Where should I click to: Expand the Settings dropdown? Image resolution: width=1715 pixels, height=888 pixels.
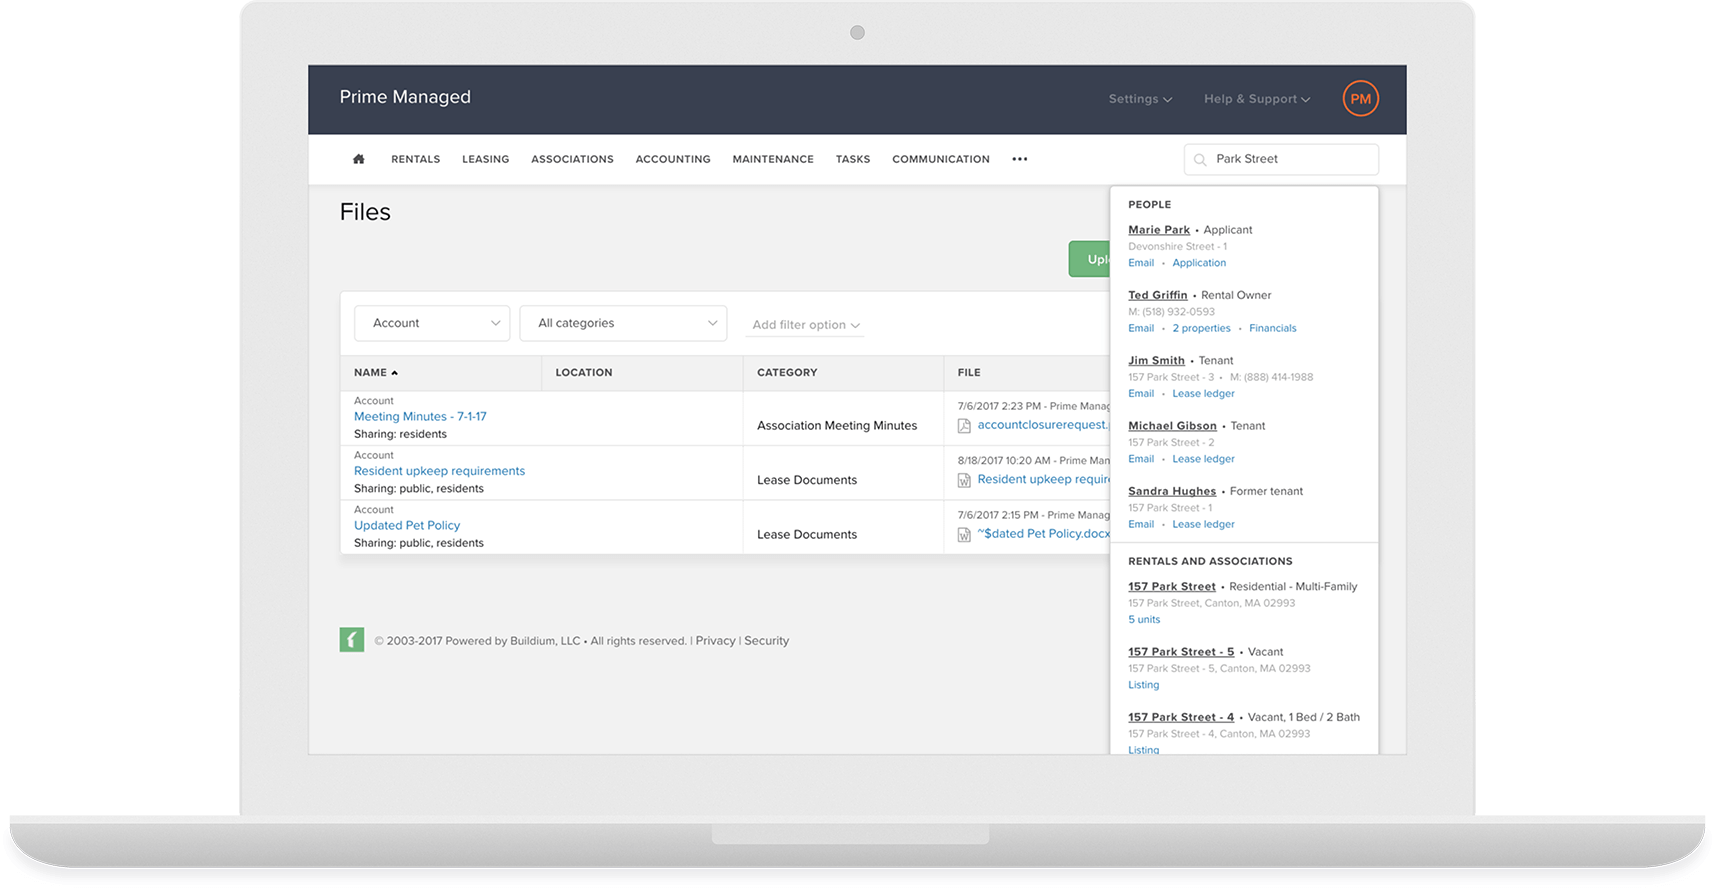coord(1140,99)
